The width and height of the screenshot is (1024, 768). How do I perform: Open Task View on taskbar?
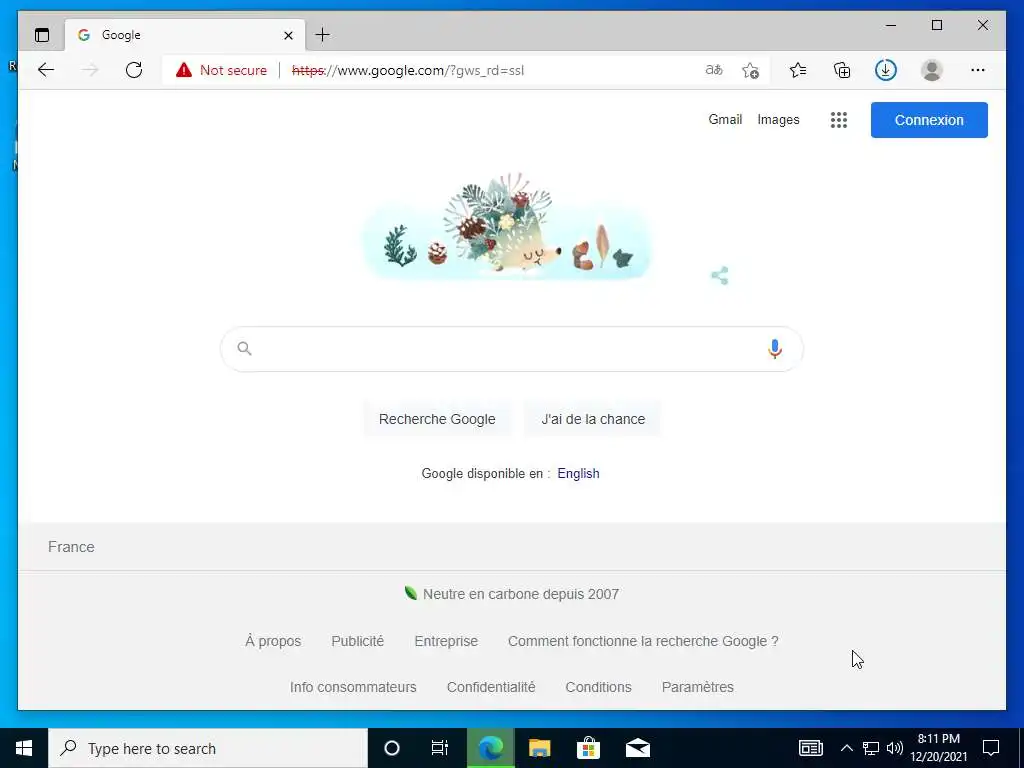(x=440, y=748)
